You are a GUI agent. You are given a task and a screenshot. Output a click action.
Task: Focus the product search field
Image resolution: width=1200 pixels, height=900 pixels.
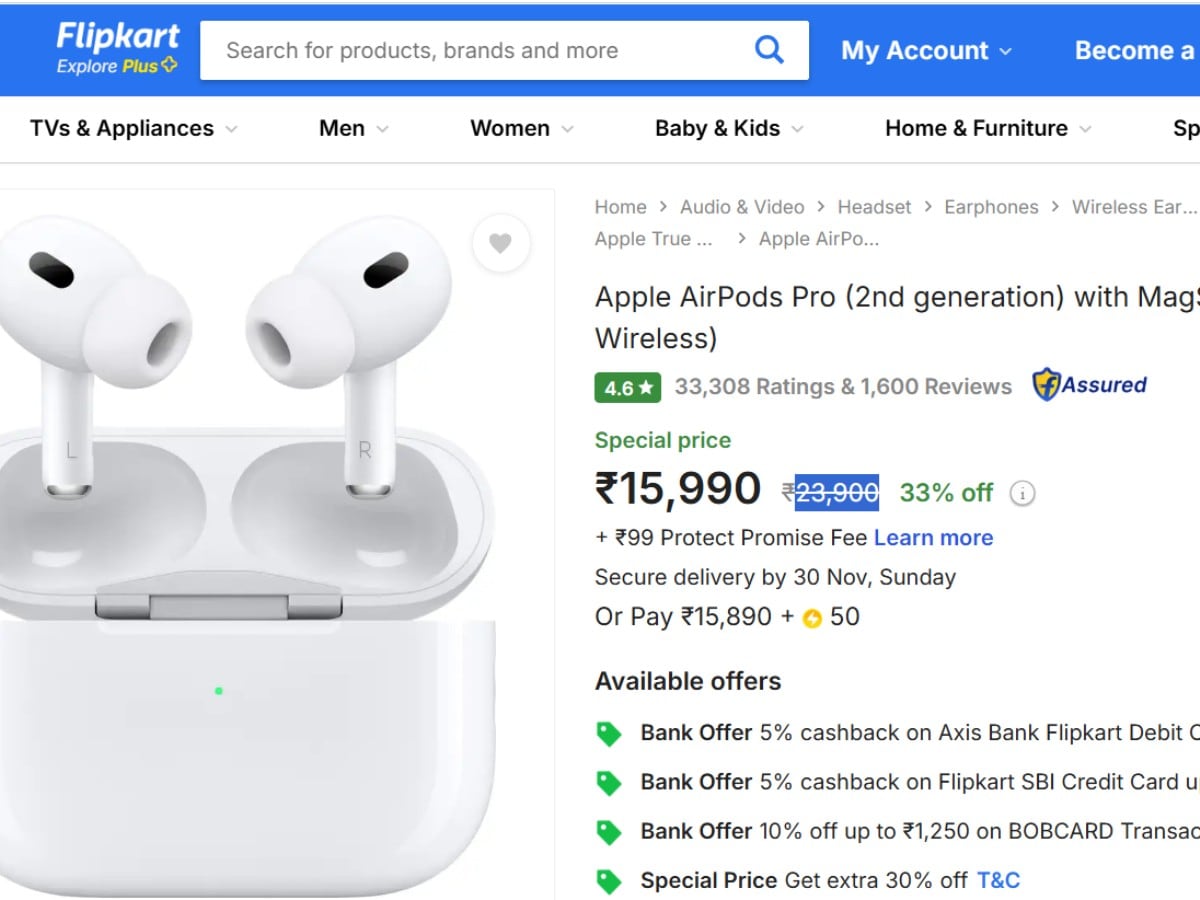coord(470,50)
